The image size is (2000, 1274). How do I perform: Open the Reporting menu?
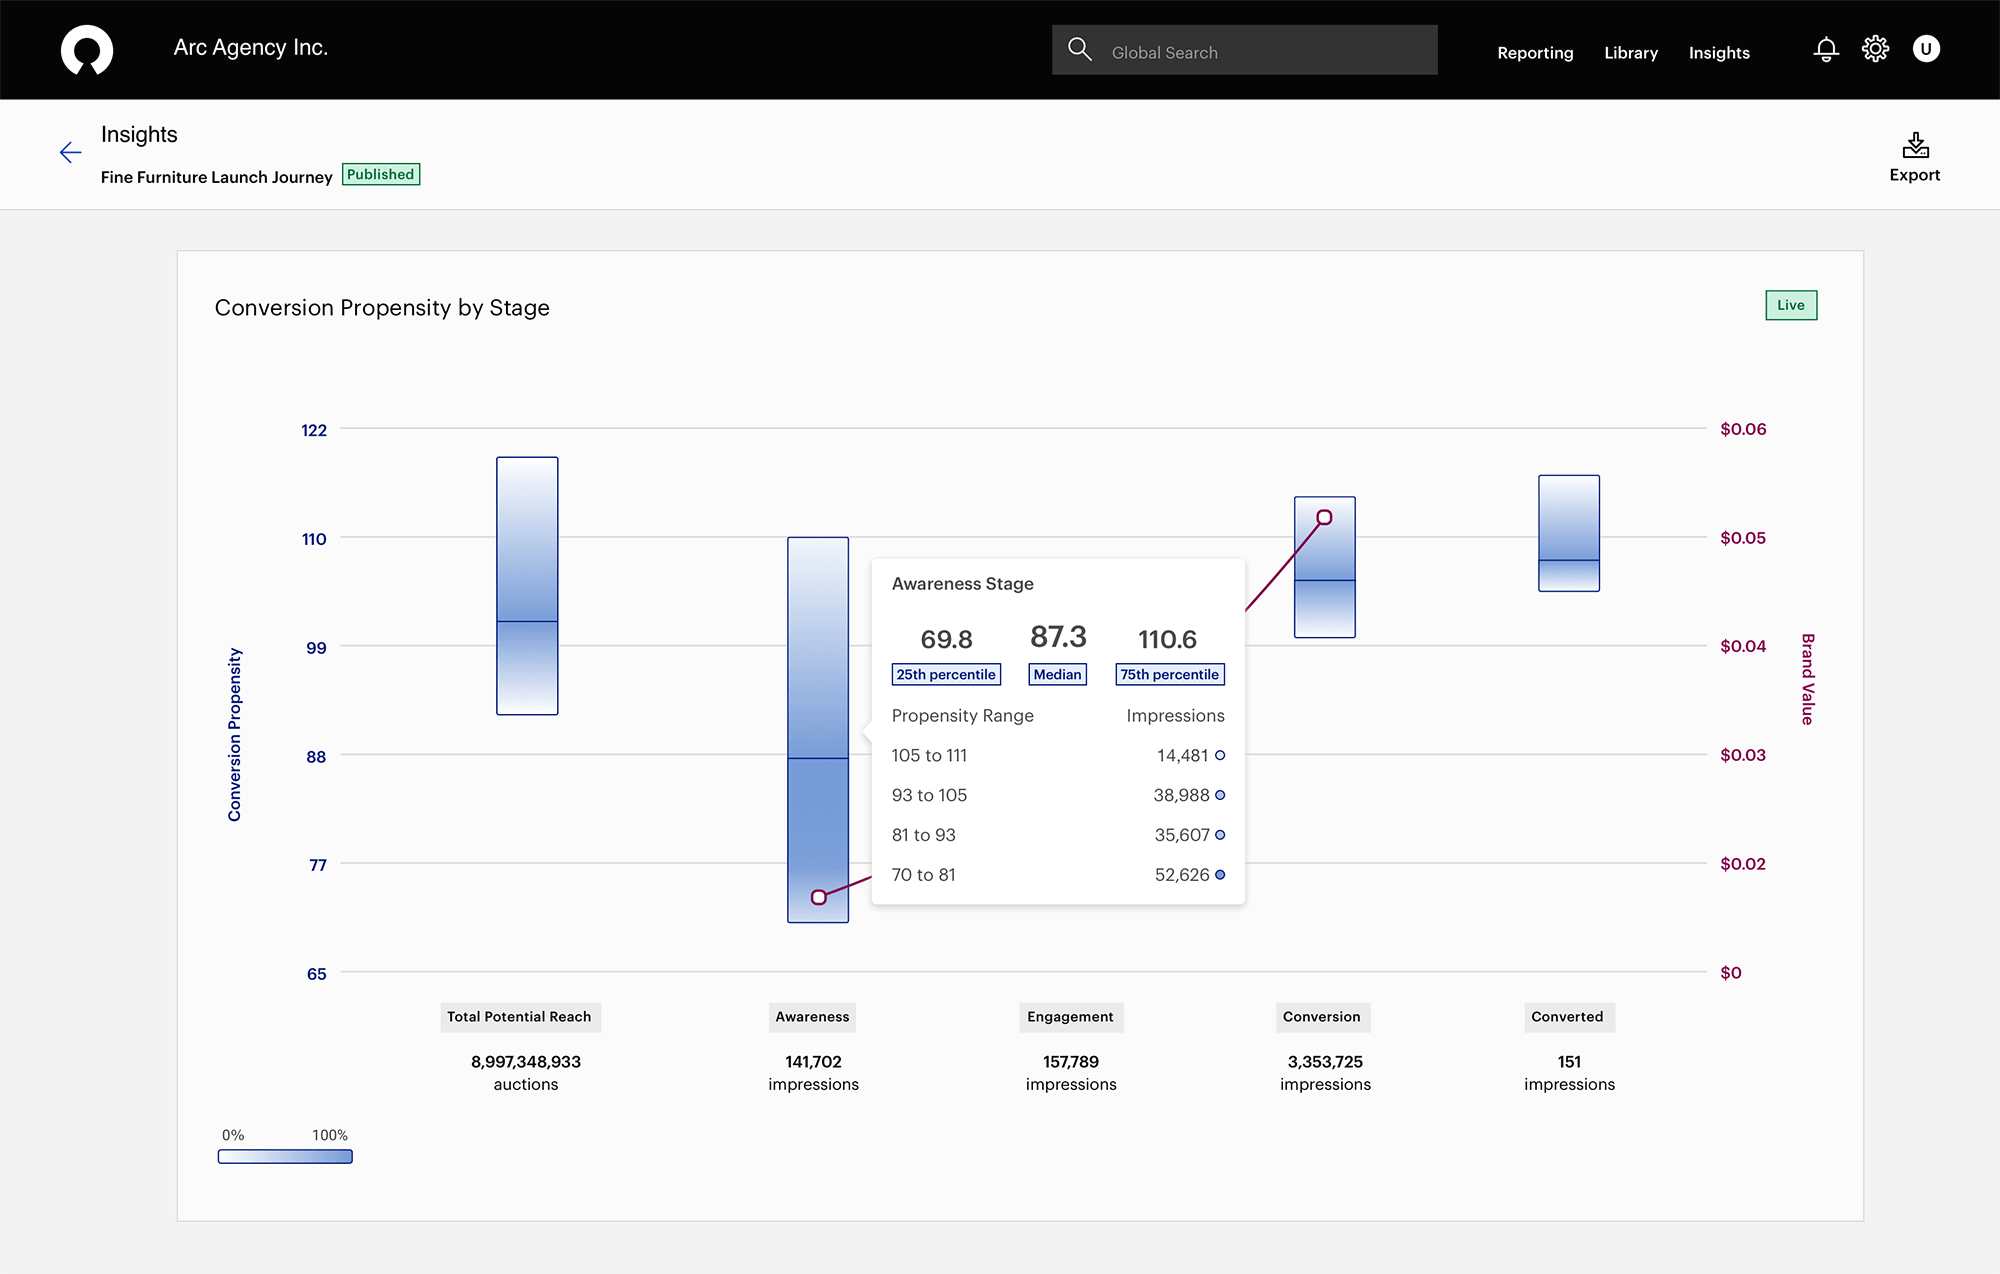click(1535, 53)
